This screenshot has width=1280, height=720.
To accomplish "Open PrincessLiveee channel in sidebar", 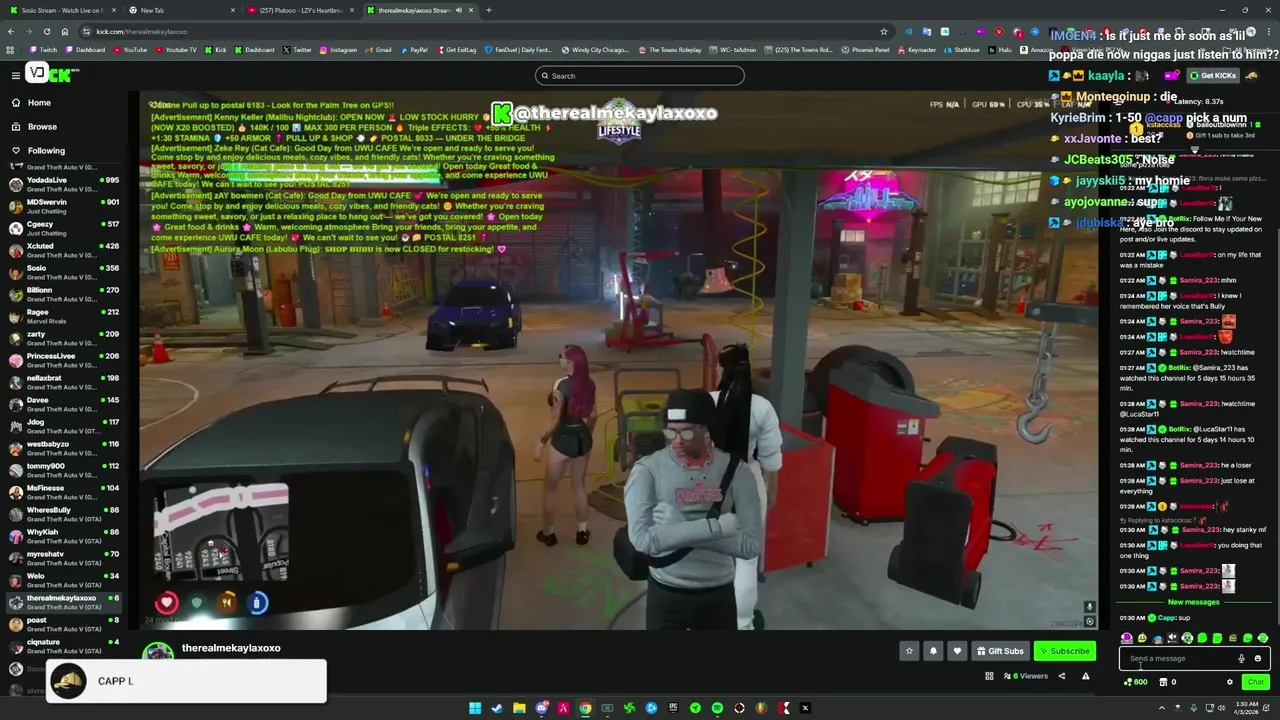I will (x=63, y=360).
